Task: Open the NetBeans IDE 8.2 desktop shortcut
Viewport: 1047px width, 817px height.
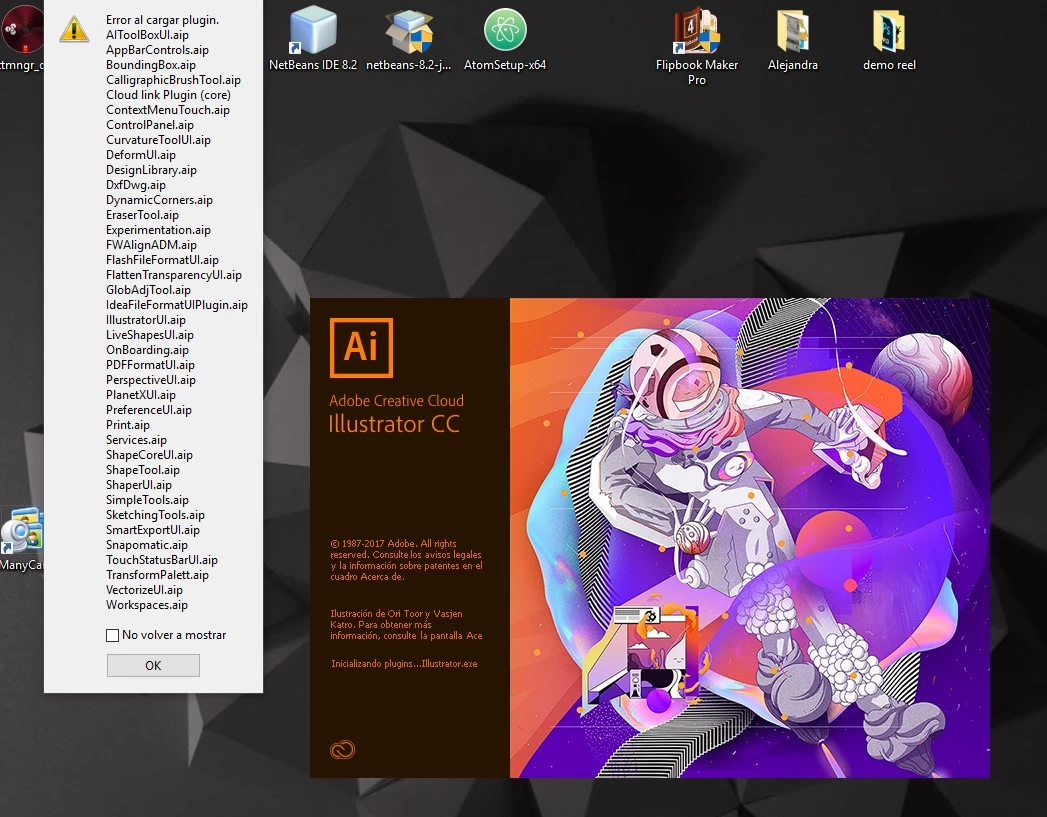Action: coord(312,38)
